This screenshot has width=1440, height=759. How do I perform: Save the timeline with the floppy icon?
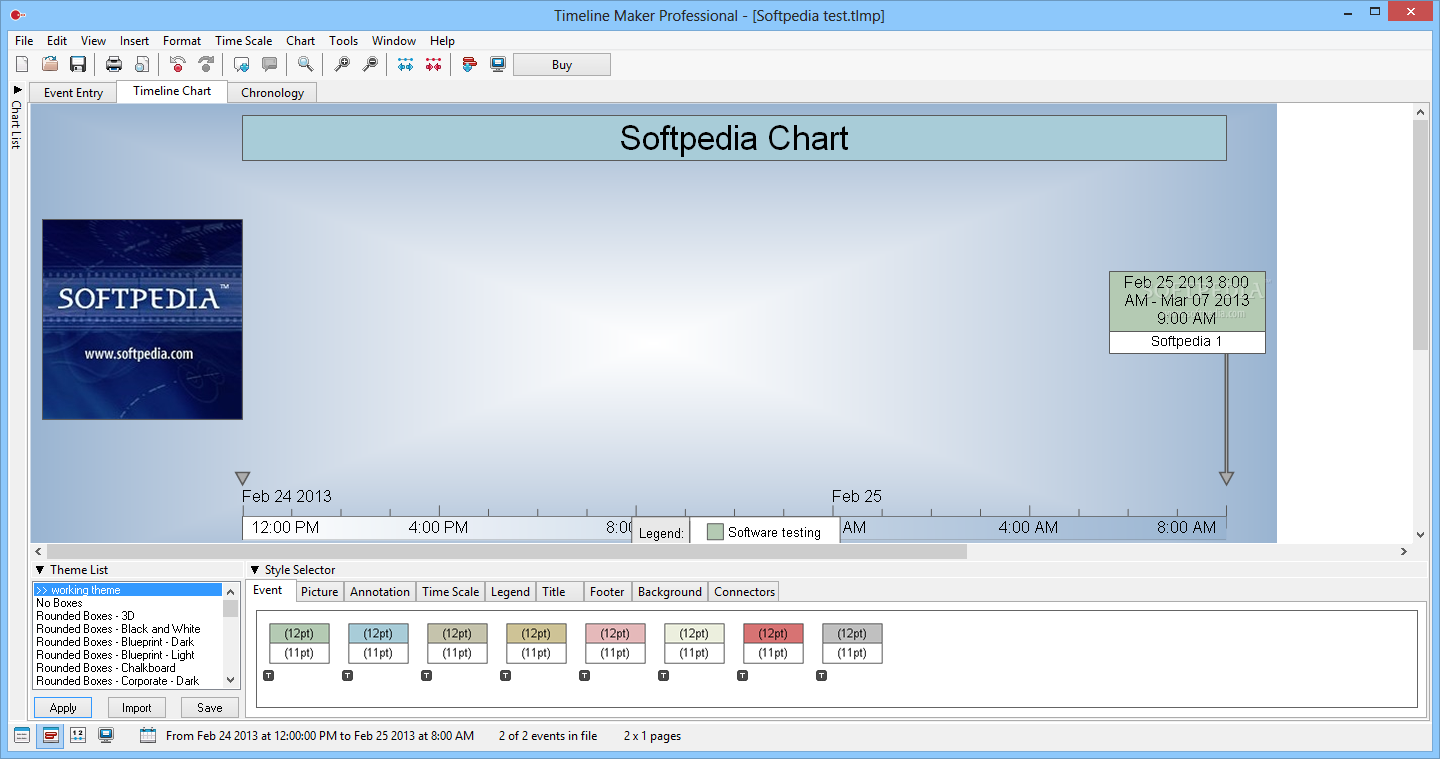[x=78, y=65]
